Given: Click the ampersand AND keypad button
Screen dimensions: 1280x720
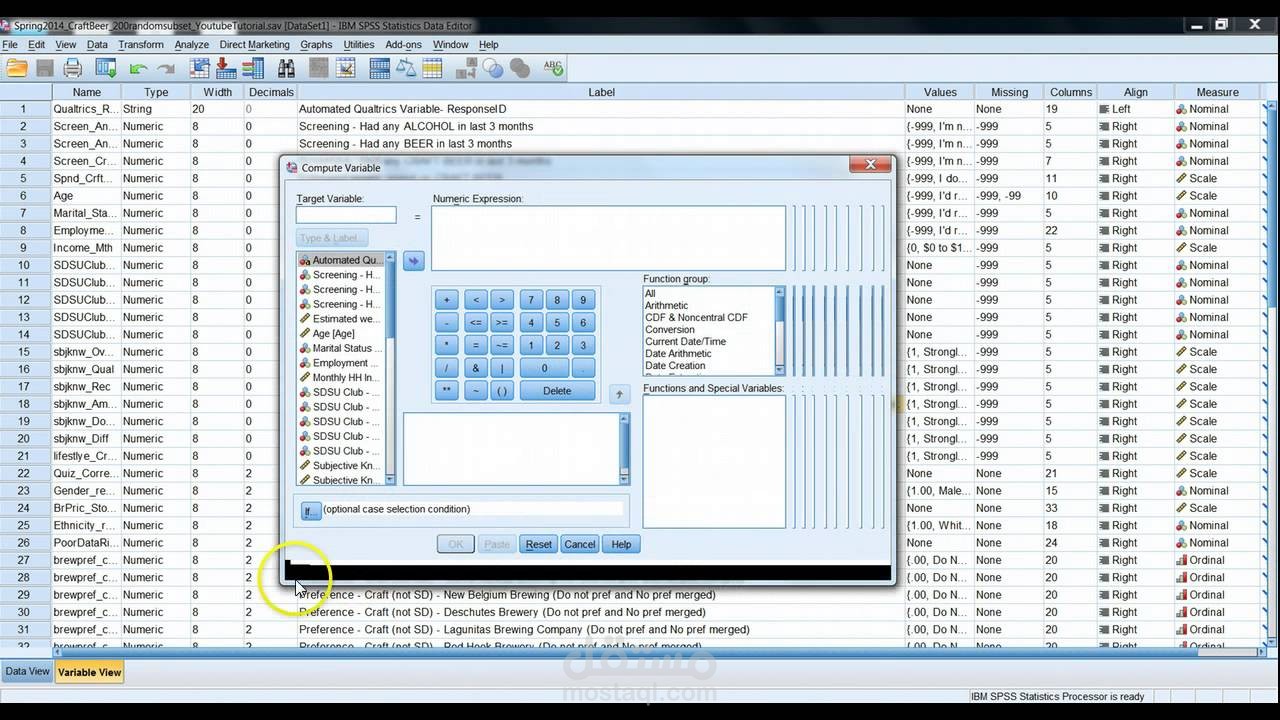Looking at the screenshot, I should pyautogui.click(x=476, y=368).
